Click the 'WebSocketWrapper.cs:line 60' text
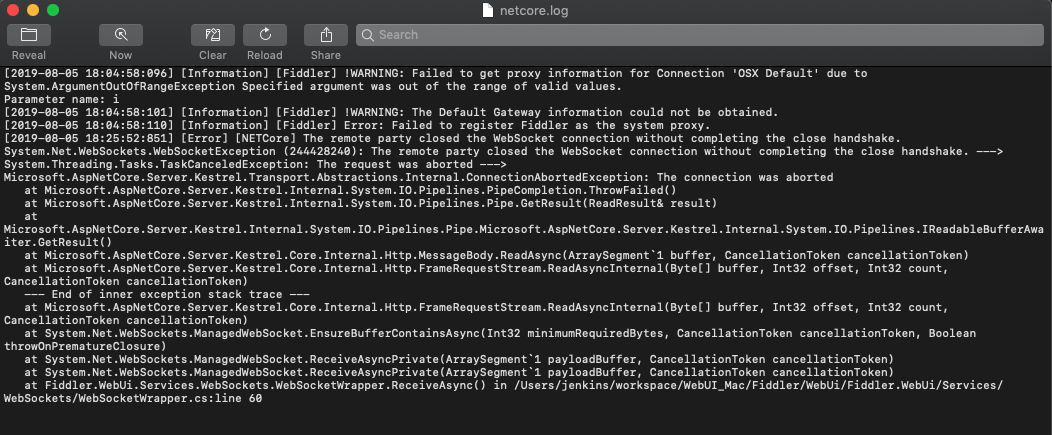The width and height of the screenshot is (1052, 435). pyautogui.click(x=134, y=398)
